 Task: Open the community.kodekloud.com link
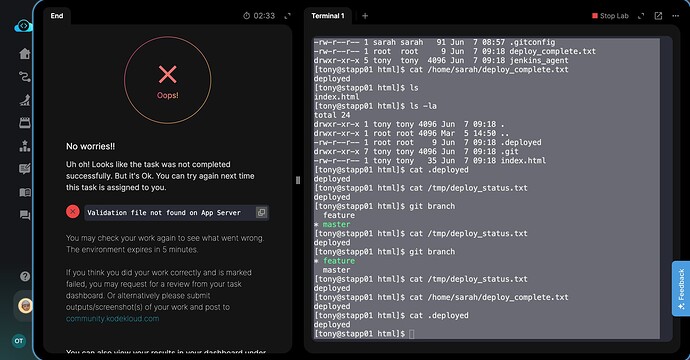pyautogui.click(x=113, y=319)
